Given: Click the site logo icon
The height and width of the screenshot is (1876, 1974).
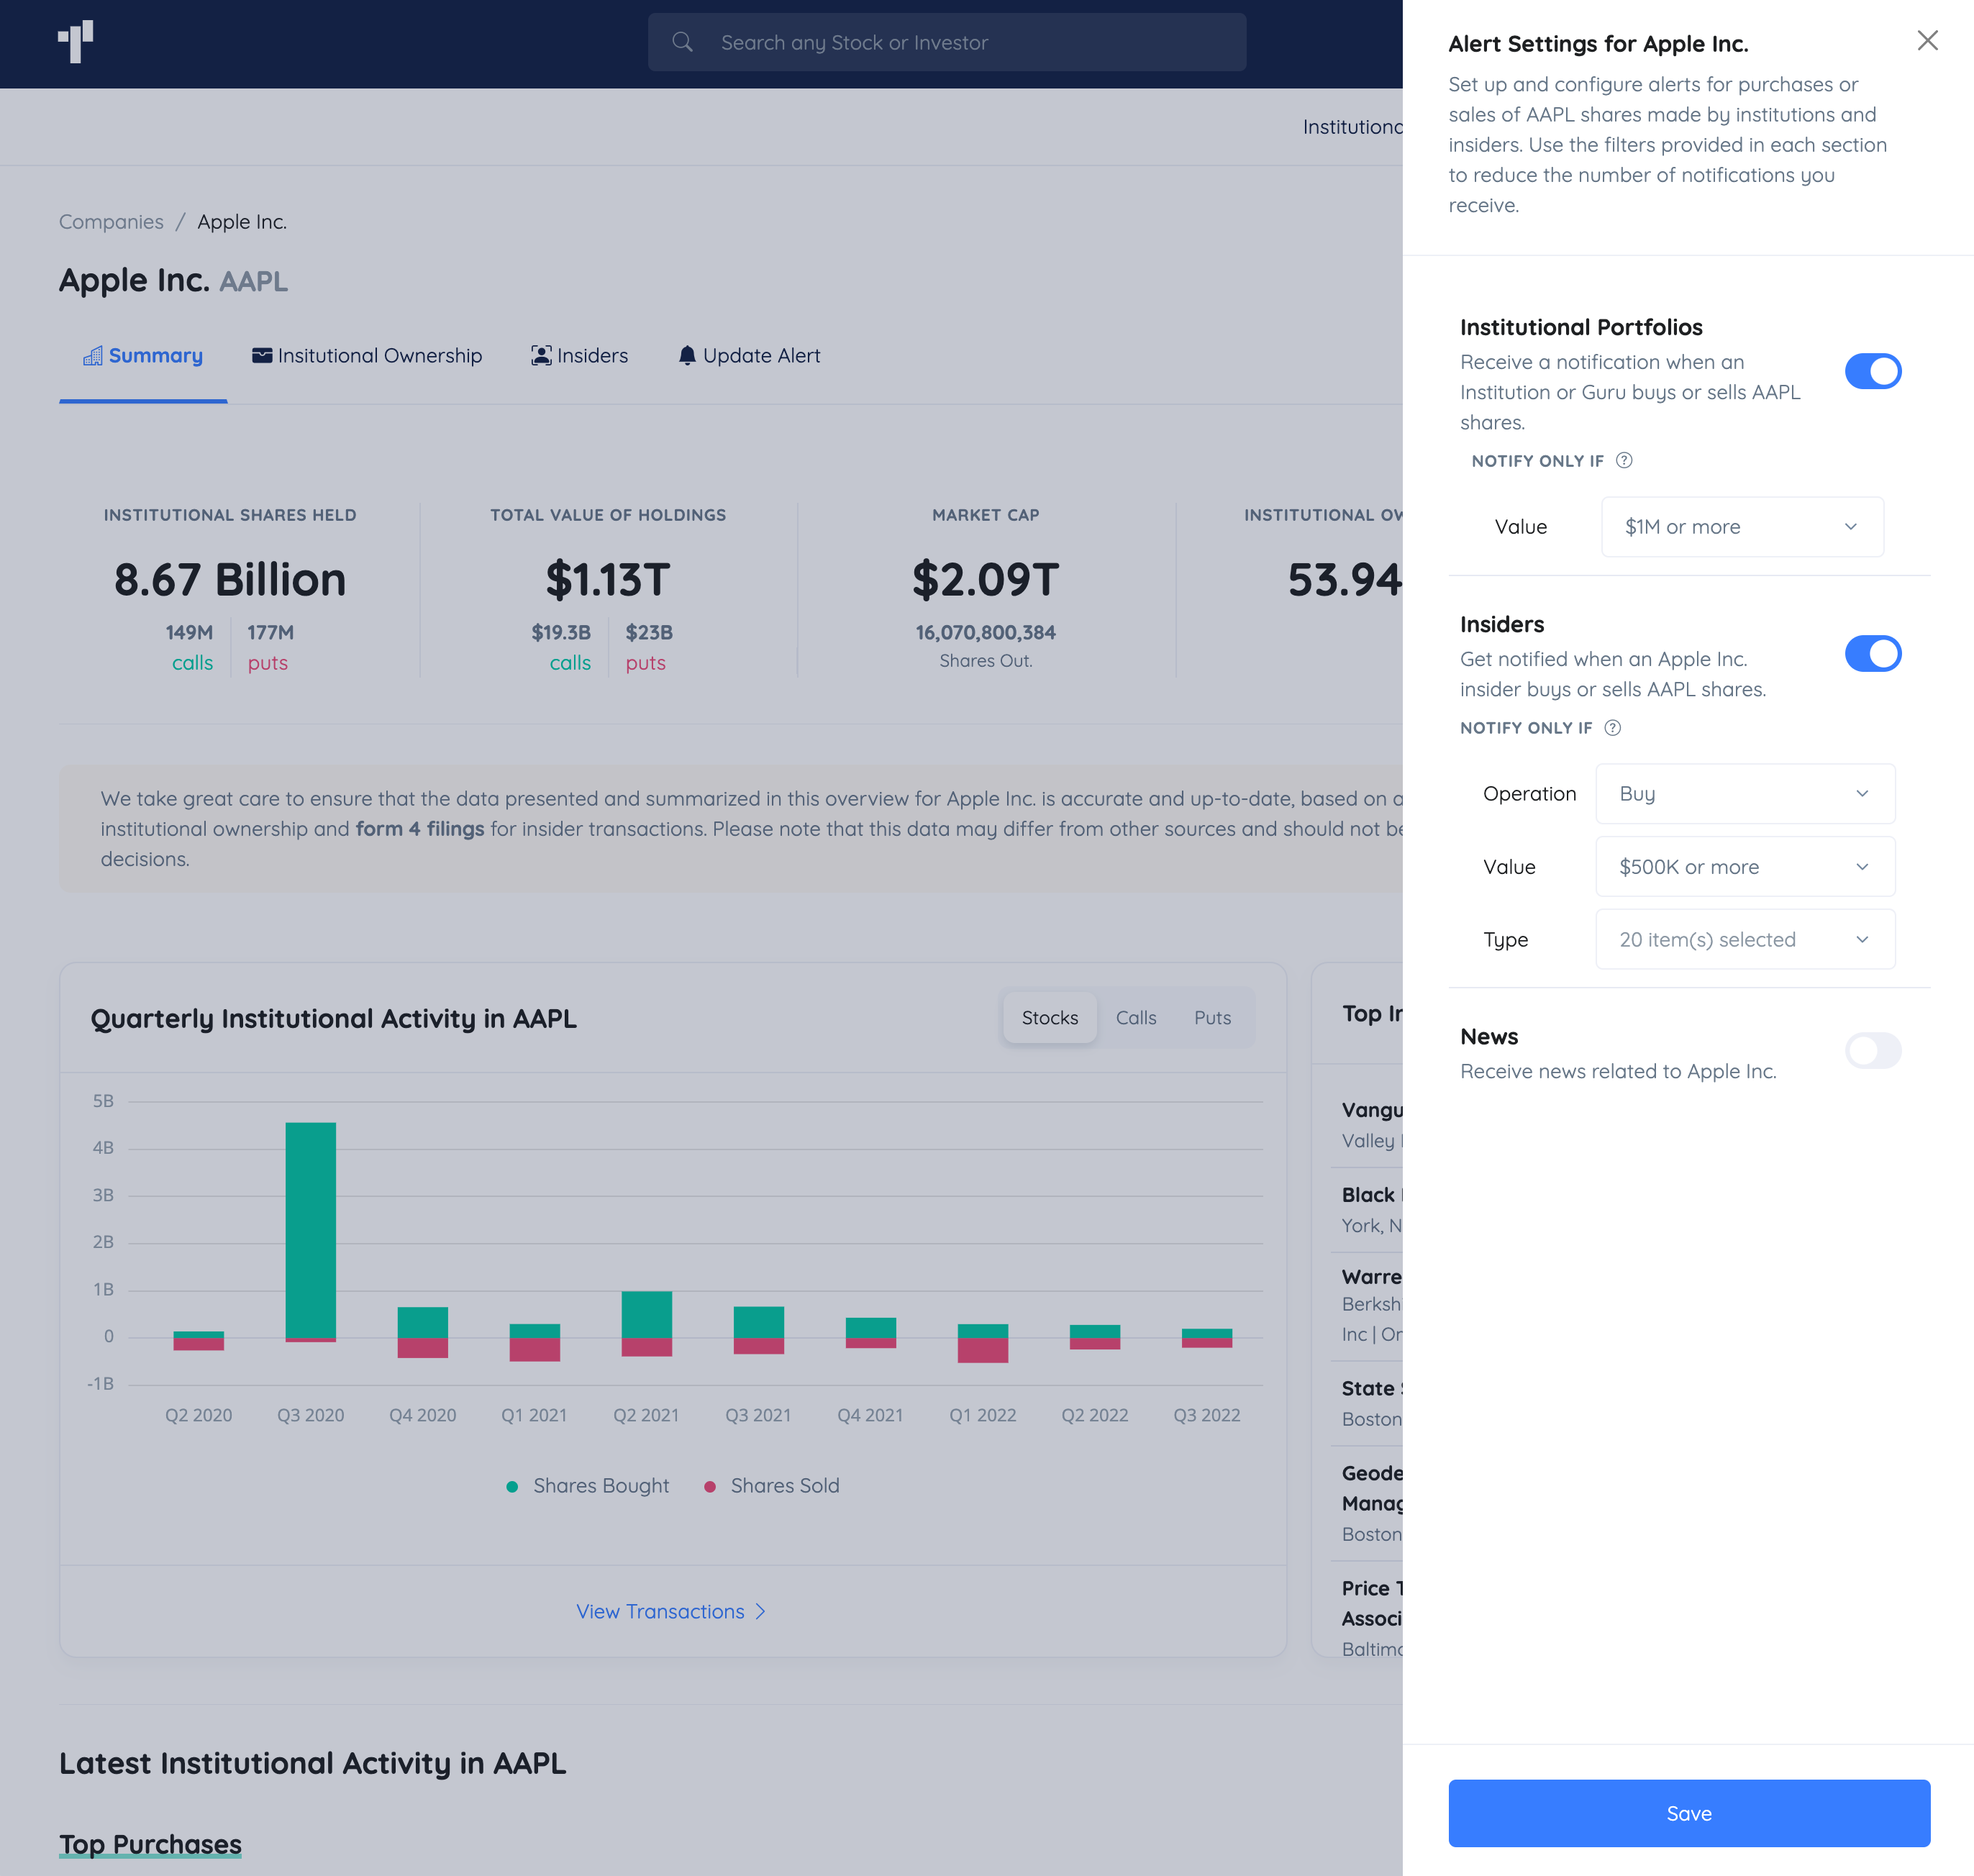Looking at the screenshot, I should coord(75,42).
